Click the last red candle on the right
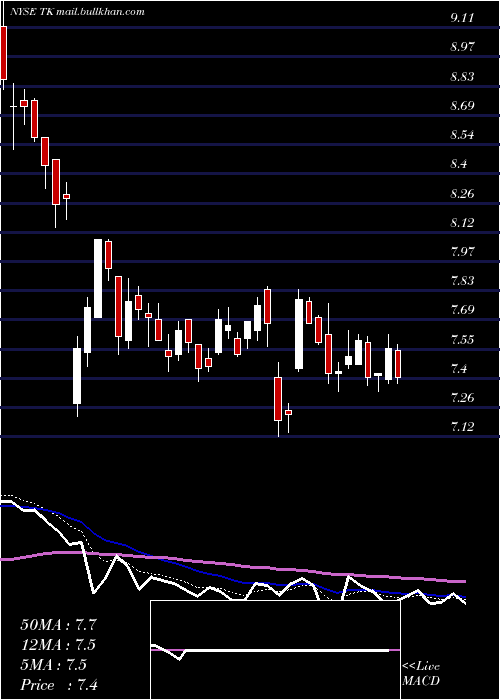 pos(398,364)
